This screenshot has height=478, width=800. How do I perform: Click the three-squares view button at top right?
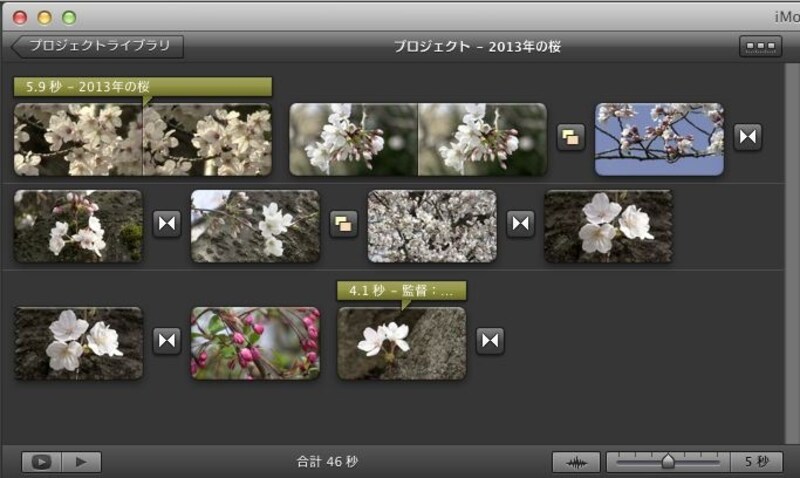tap(760, 47)
